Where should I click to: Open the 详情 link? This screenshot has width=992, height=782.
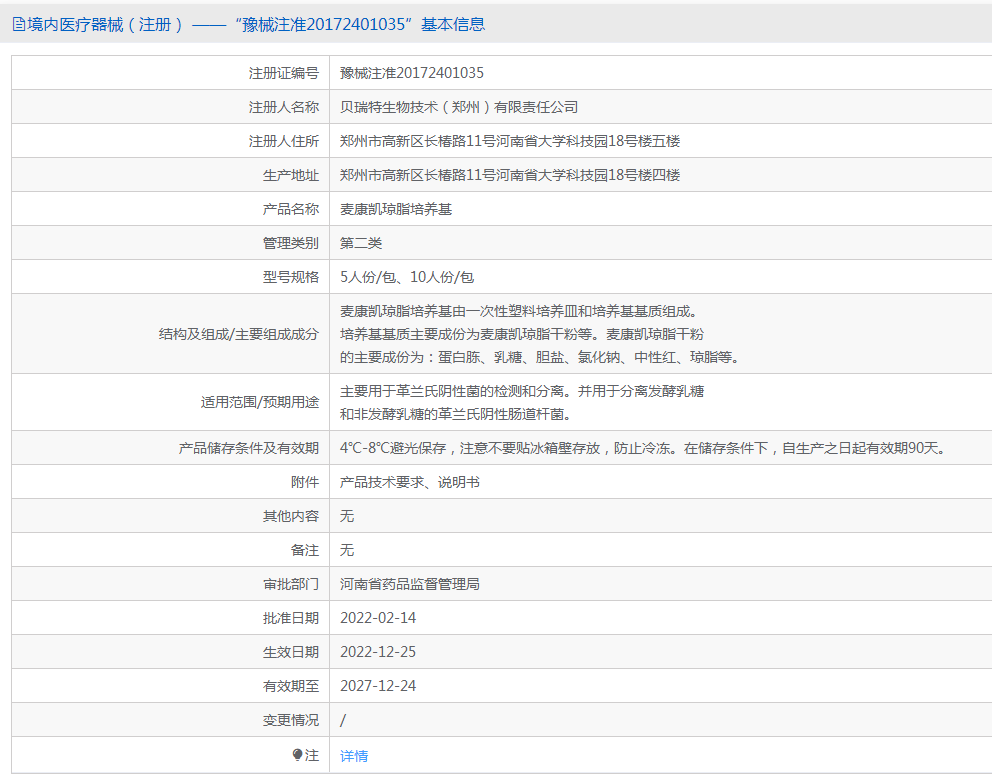pyautogui.click(x=354, y=755)
